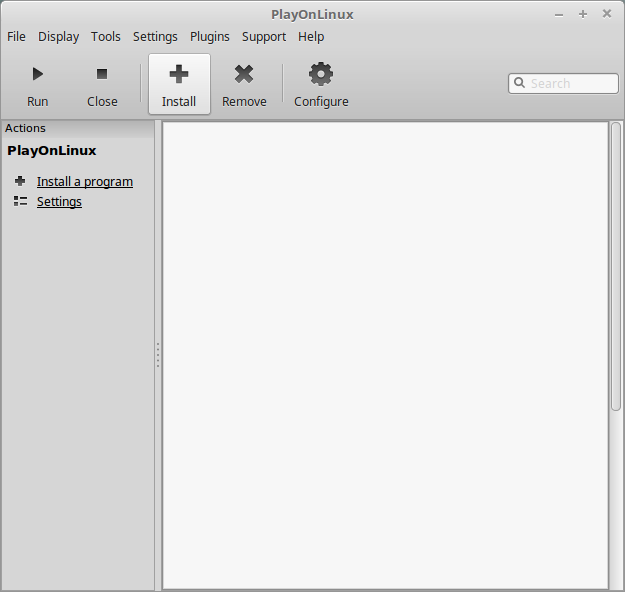Open the Display menu

[59, 37]
